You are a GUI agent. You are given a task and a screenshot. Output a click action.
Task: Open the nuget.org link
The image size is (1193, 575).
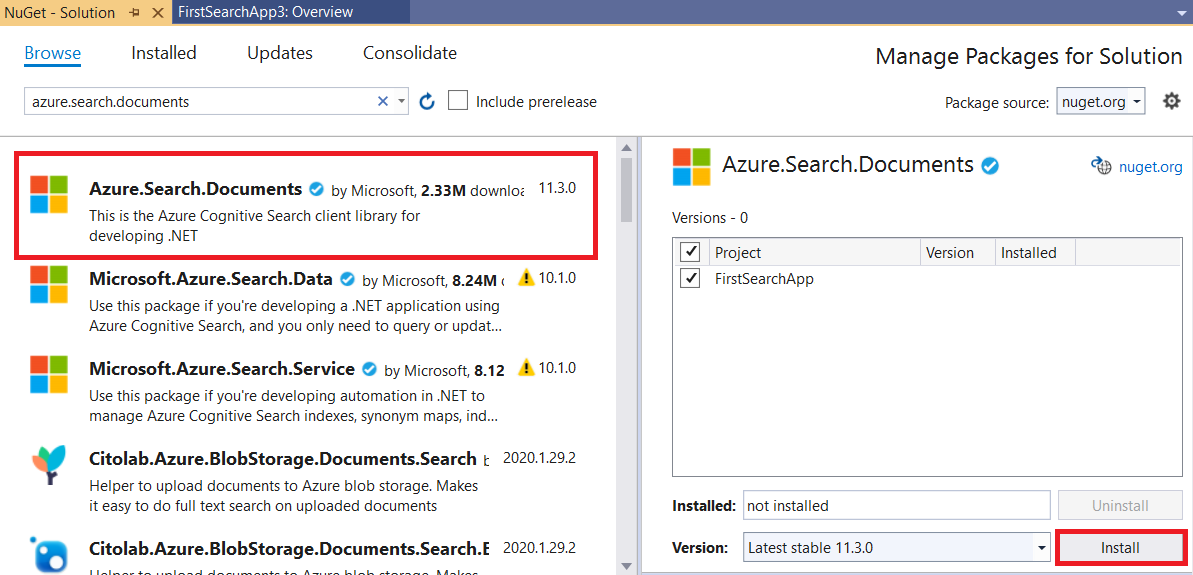[x=1149, y=167]
